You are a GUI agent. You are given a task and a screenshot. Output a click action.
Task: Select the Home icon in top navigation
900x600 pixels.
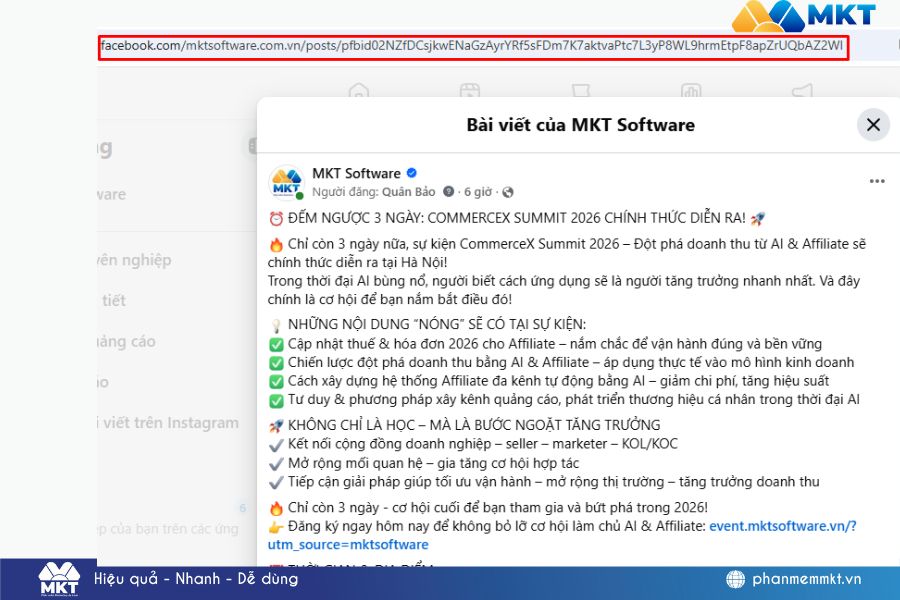click(360, 90)
